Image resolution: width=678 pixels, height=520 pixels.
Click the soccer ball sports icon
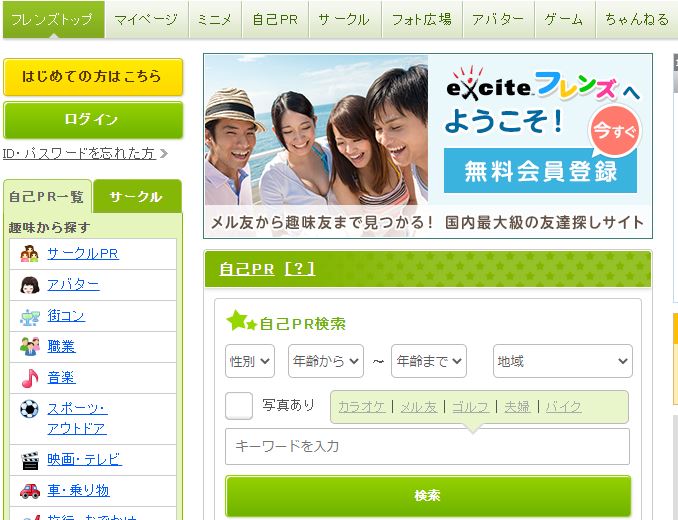coord(30,409)
